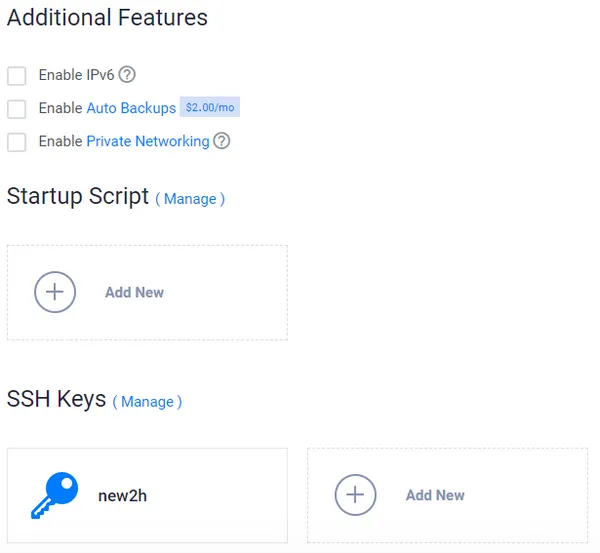Click the plus icon in SSH Keys section
Screen dimensions: 600x553
point(355,495)
